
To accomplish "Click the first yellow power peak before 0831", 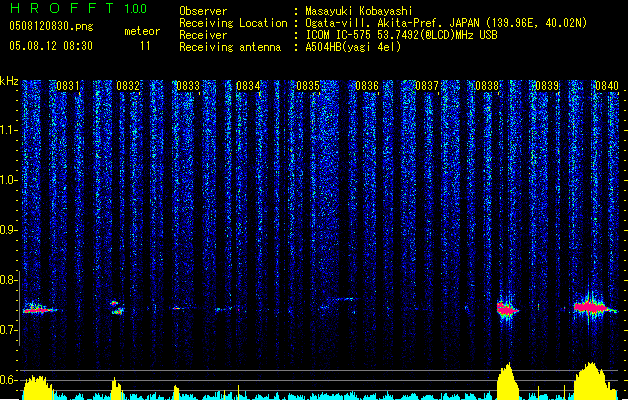I will click(37, 388).
